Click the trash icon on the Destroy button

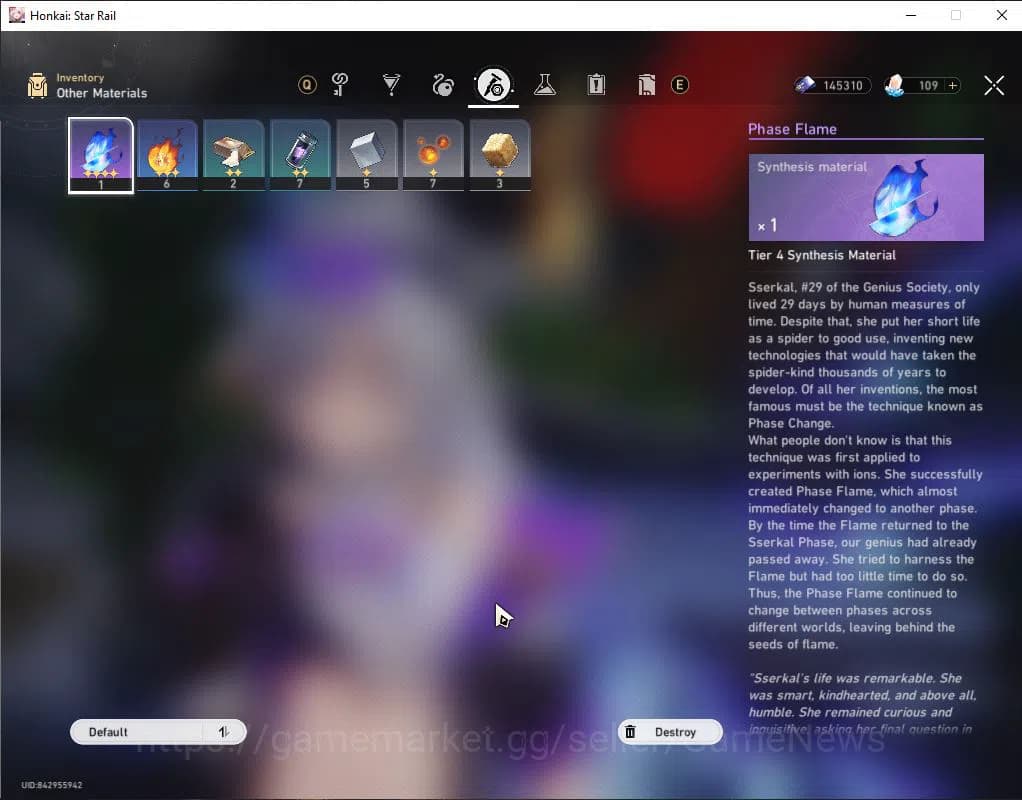pyautogui.click(x=630, y=732)
